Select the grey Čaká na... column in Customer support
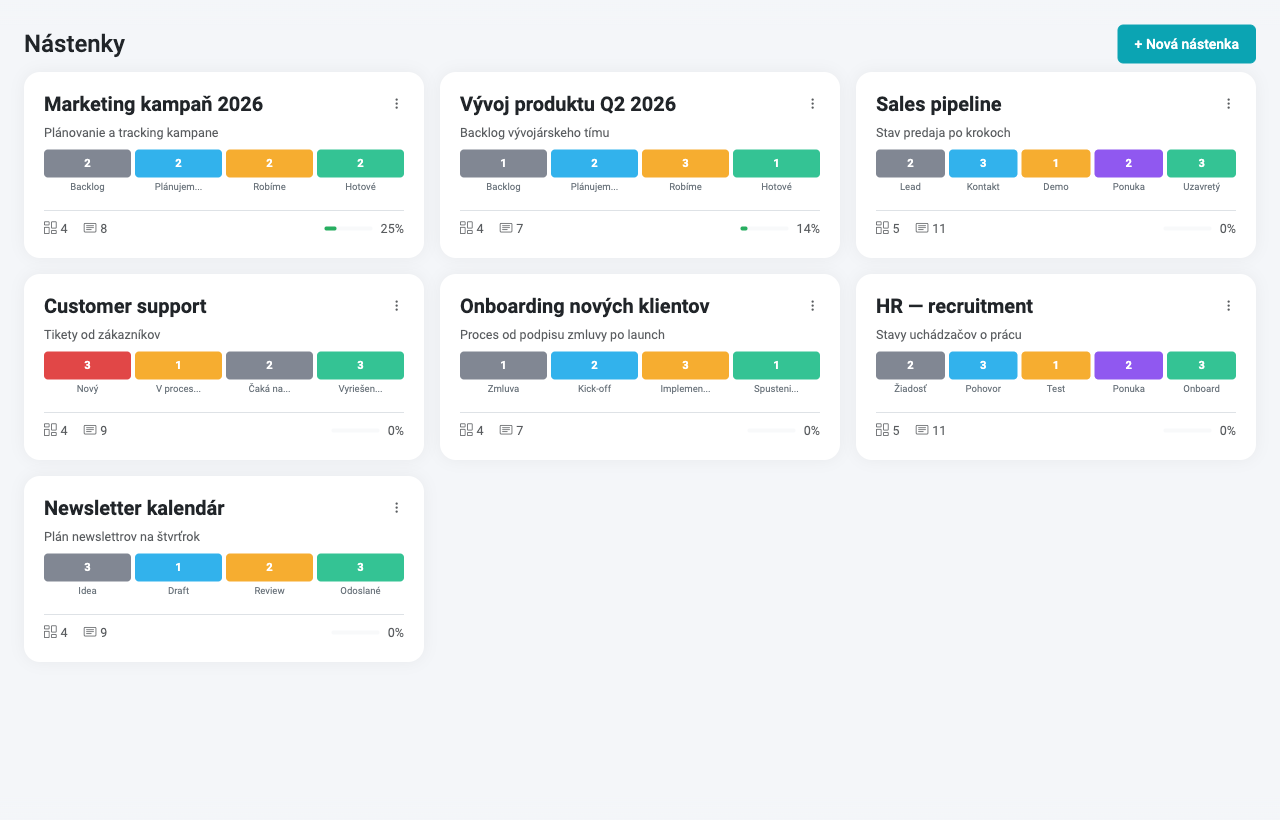Screen dimensions: 1280x820 coord(269,365)
